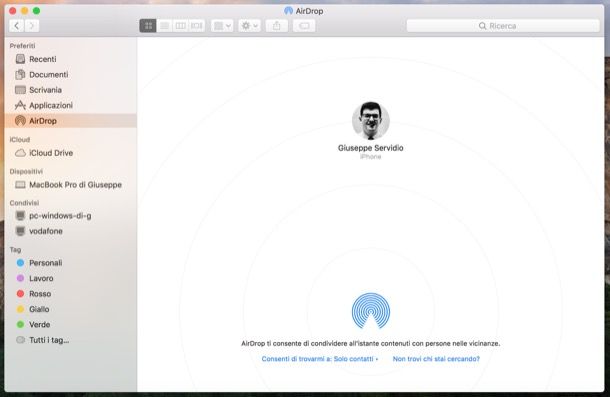Switch to column view
Screen dimensions: 610x397
tap(181, 26)
